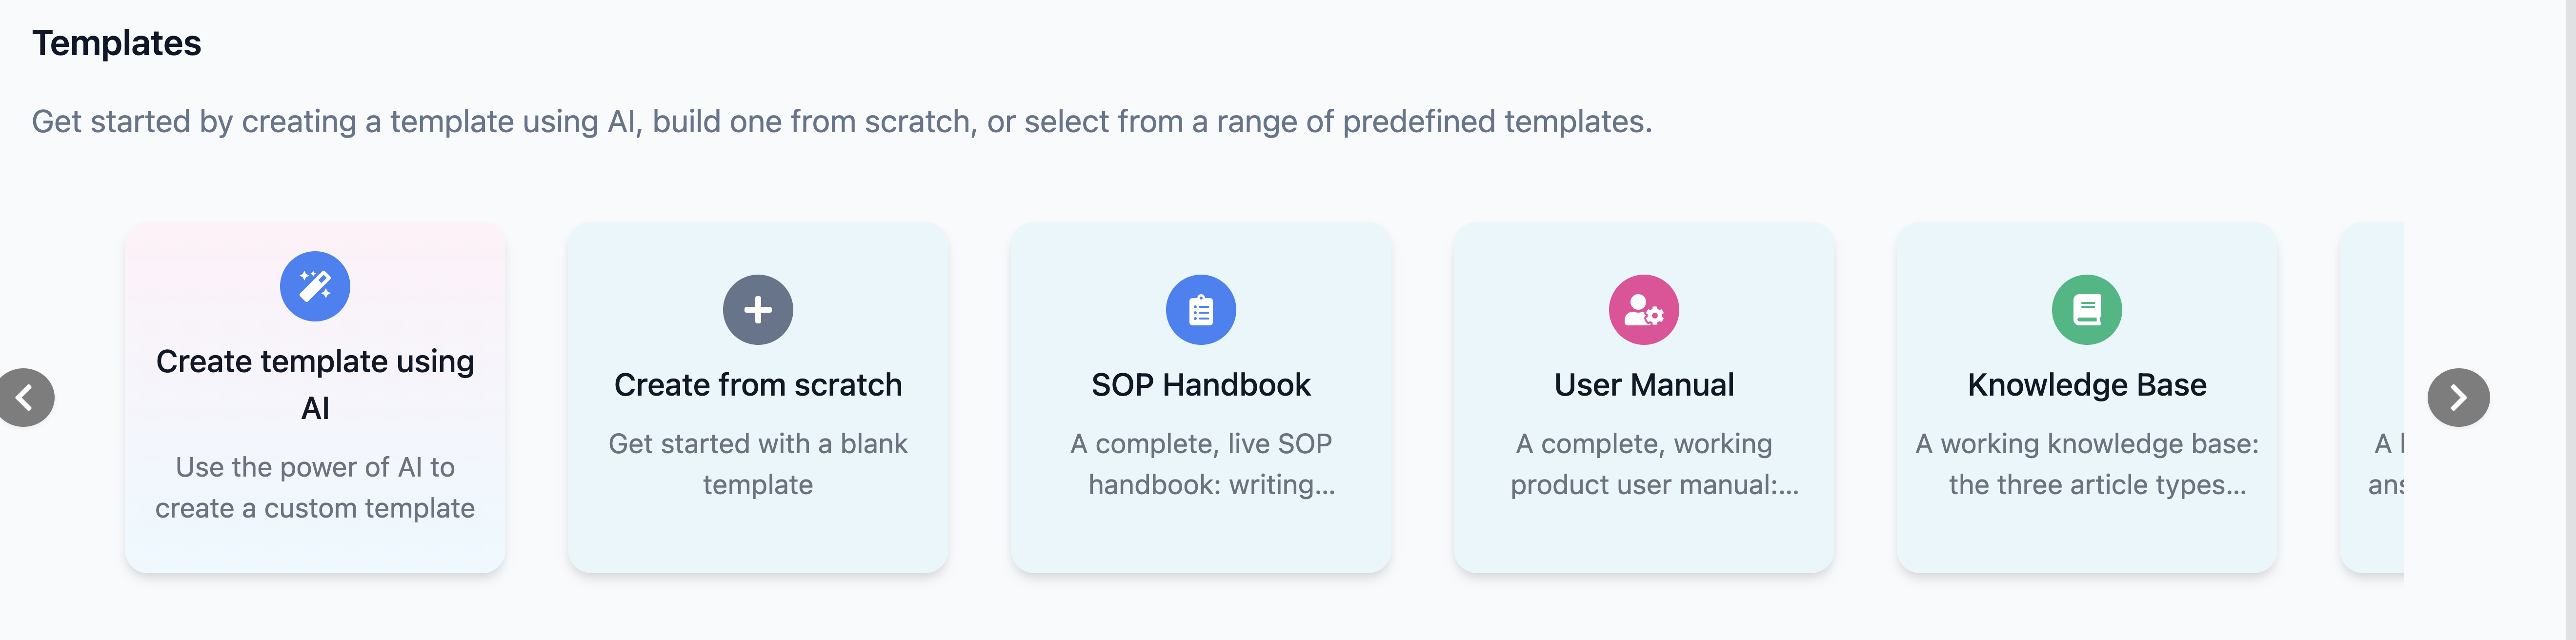Select the Create from scratch title
Screen dimensions: 2576x640
(x=758, y=385)
